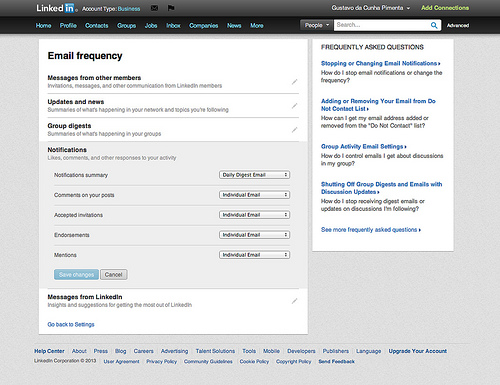Edit Messages from LinkedIn pencil icon
500x385 pixels.
[x=294, y=301]
